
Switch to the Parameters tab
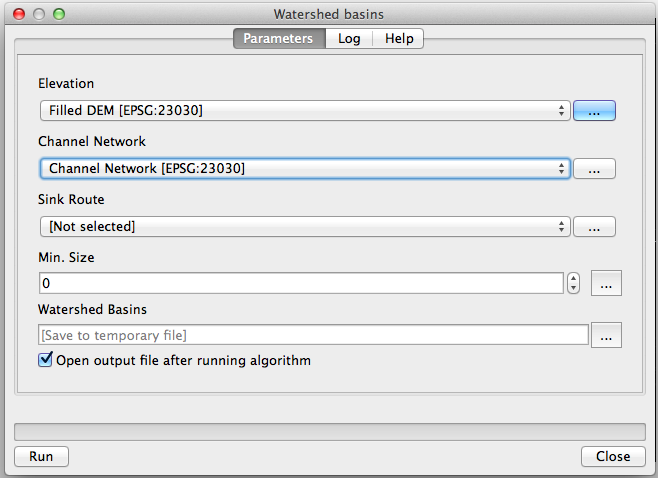[x=279, y=39]
